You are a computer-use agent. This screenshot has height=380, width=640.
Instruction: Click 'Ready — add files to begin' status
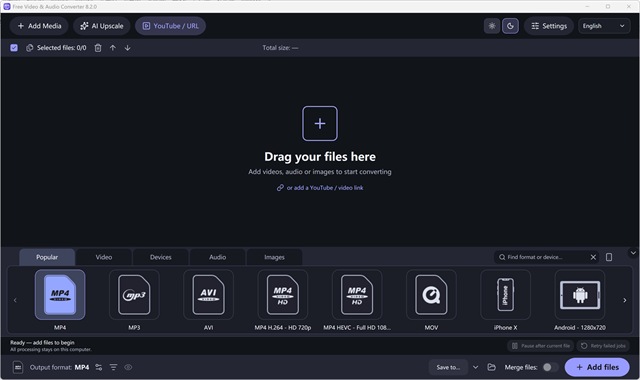click(42, 342)
